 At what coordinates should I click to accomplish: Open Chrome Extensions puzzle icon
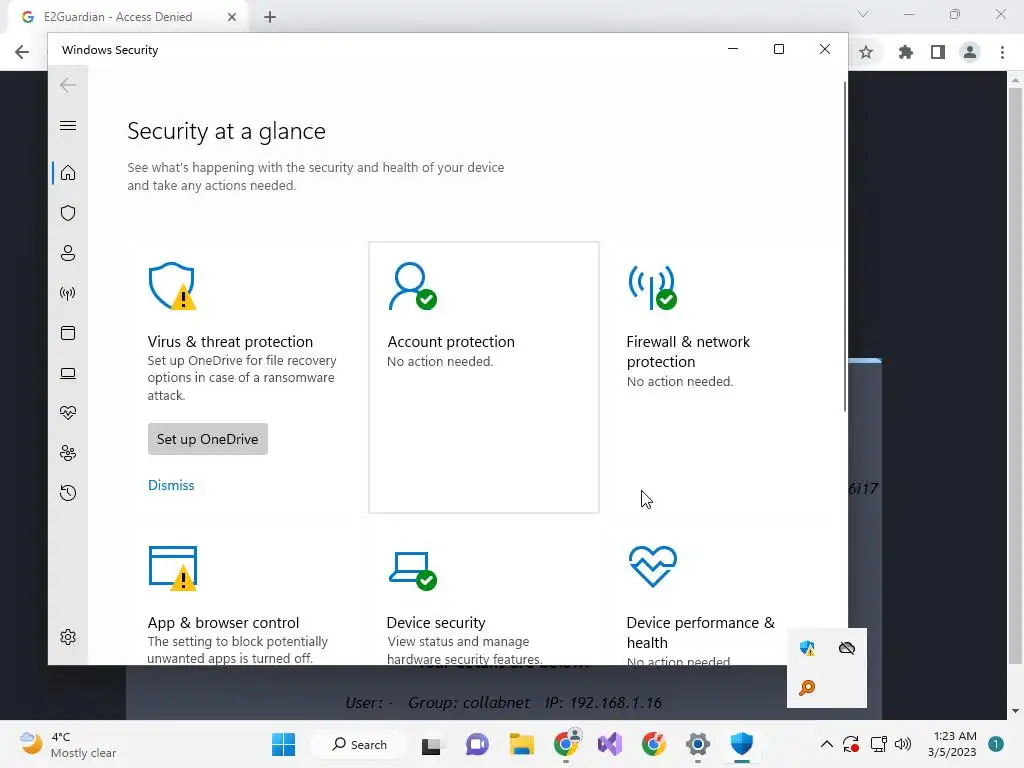point(906,52)
